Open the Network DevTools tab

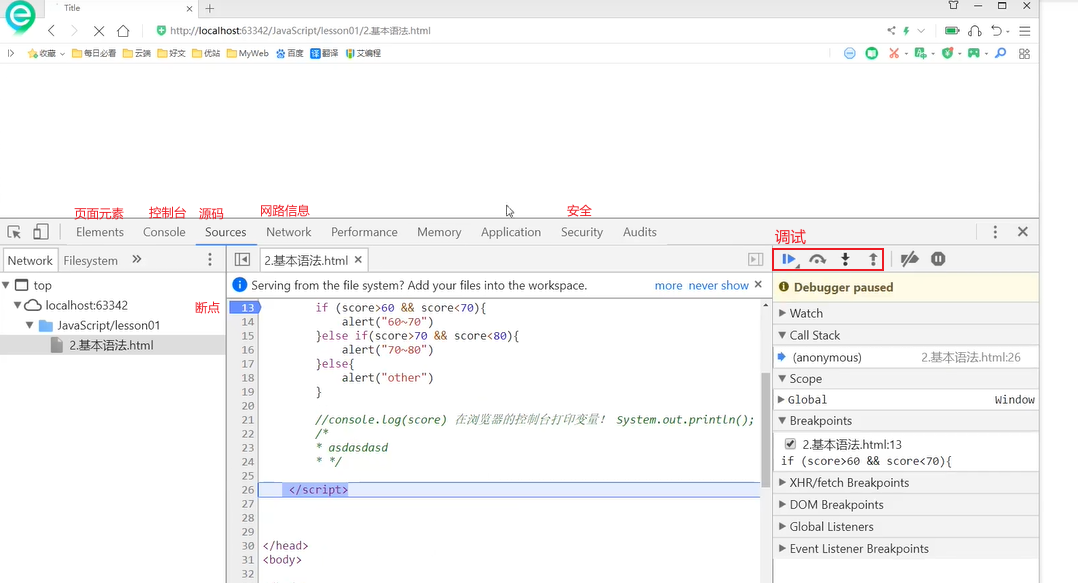click(289, 232)
